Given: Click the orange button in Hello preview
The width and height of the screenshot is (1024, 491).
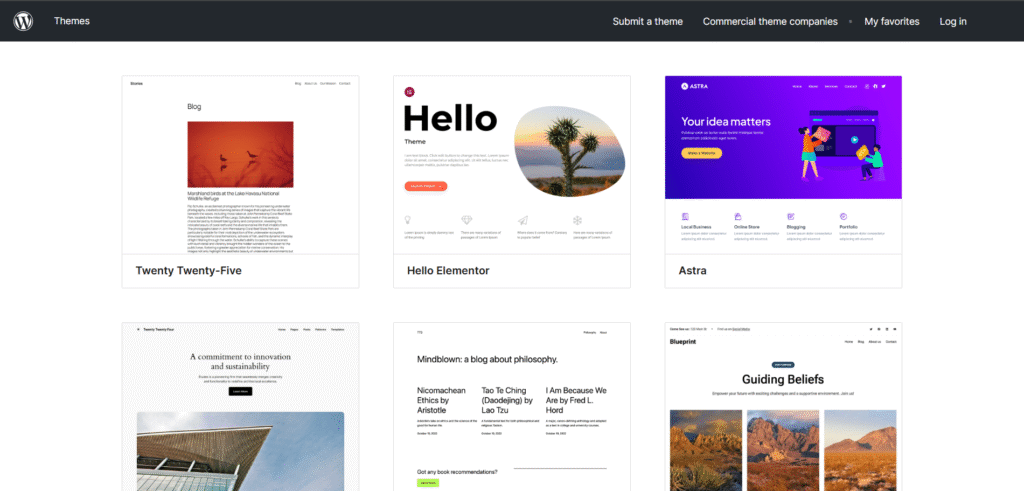Looking at the screenshot, I should 426,186.
